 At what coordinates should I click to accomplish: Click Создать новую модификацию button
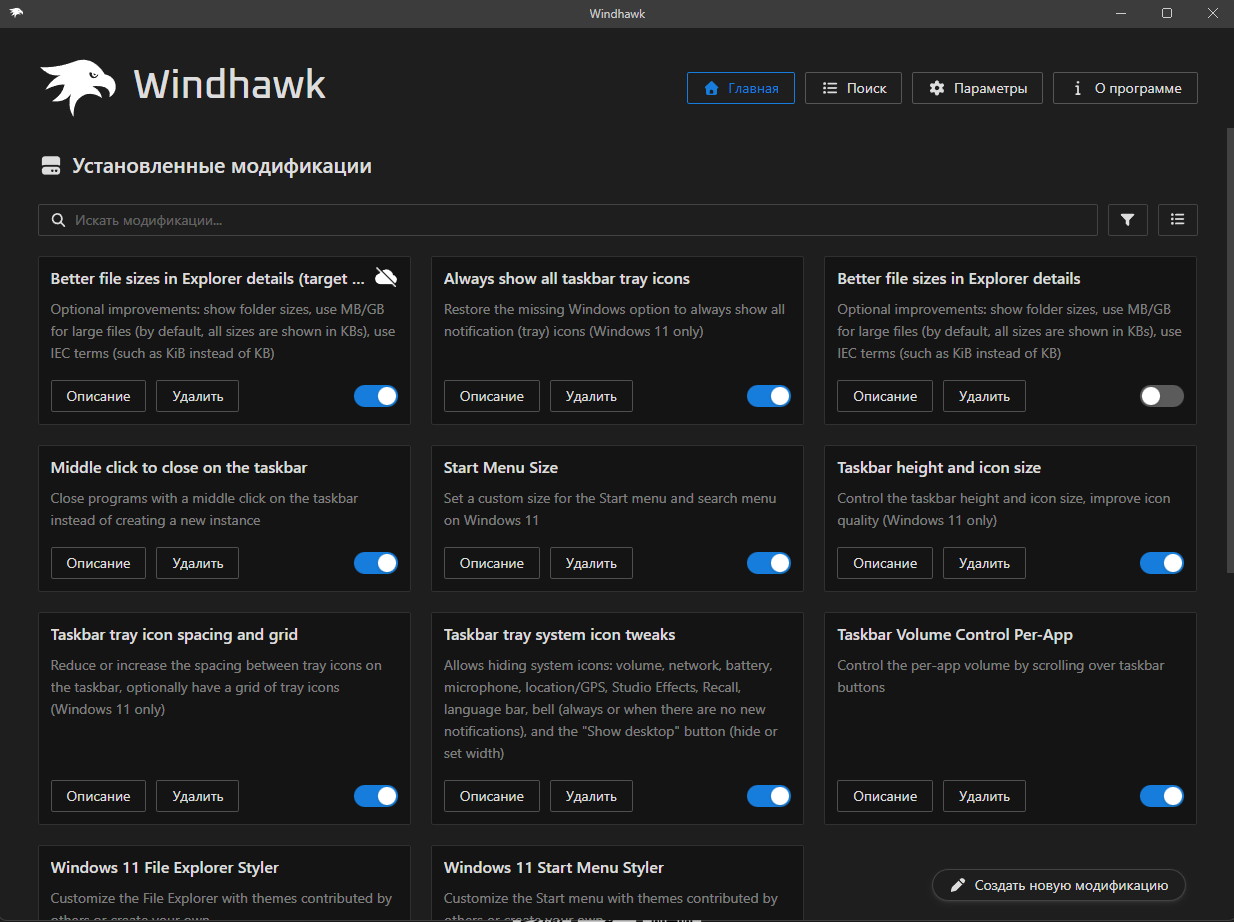1059,885
